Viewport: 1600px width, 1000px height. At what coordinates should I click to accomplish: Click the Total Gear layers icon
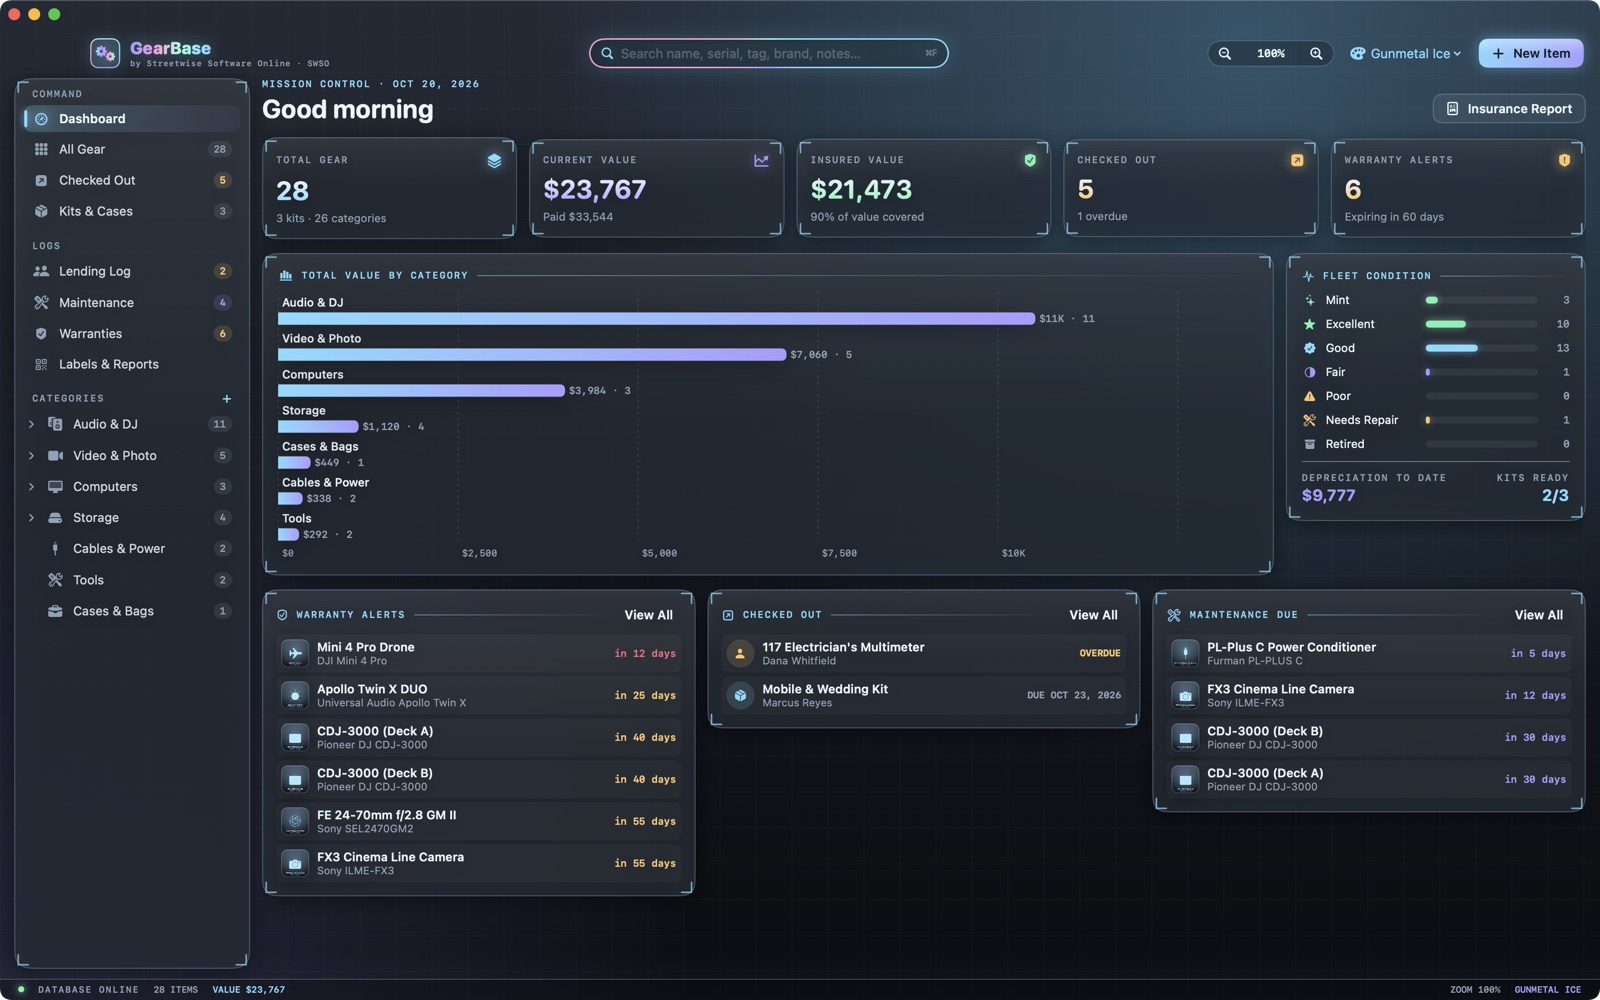(494, 161)
